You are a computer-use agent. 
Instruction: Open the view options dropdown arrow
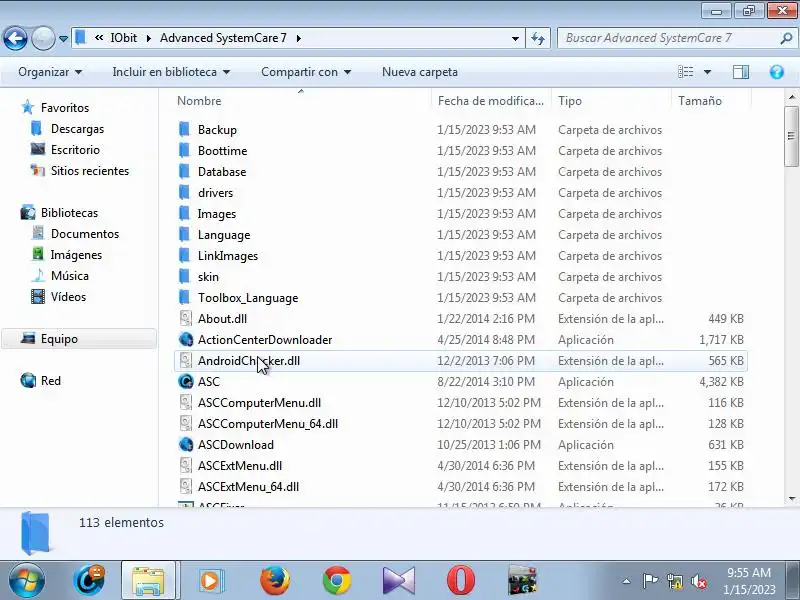[x=707, y=72]
